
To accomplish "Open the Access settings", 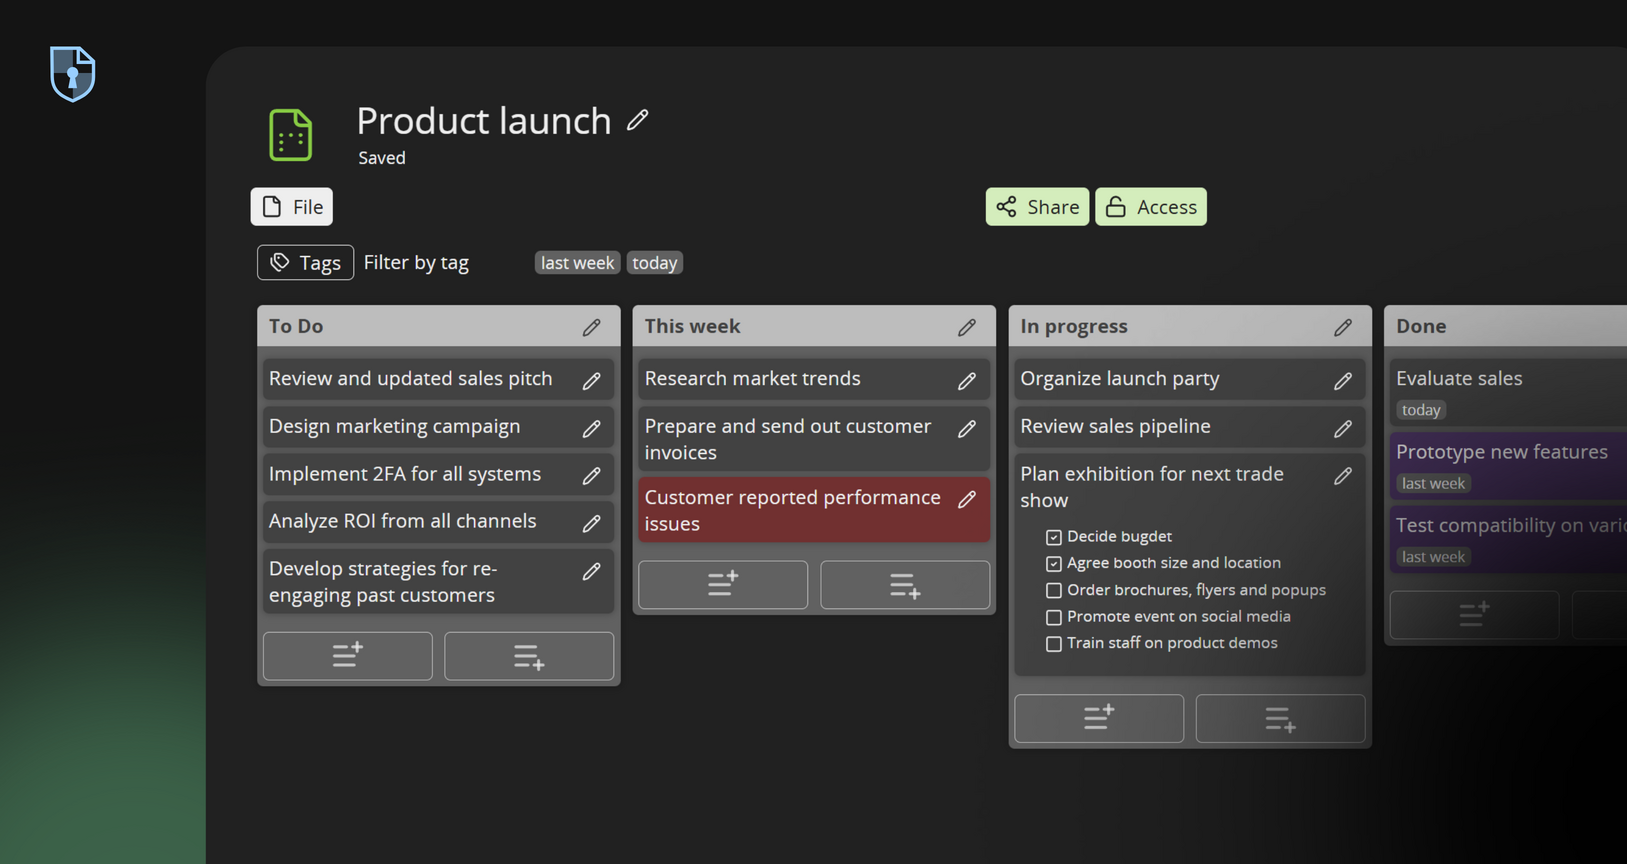I will (1150, 207).
